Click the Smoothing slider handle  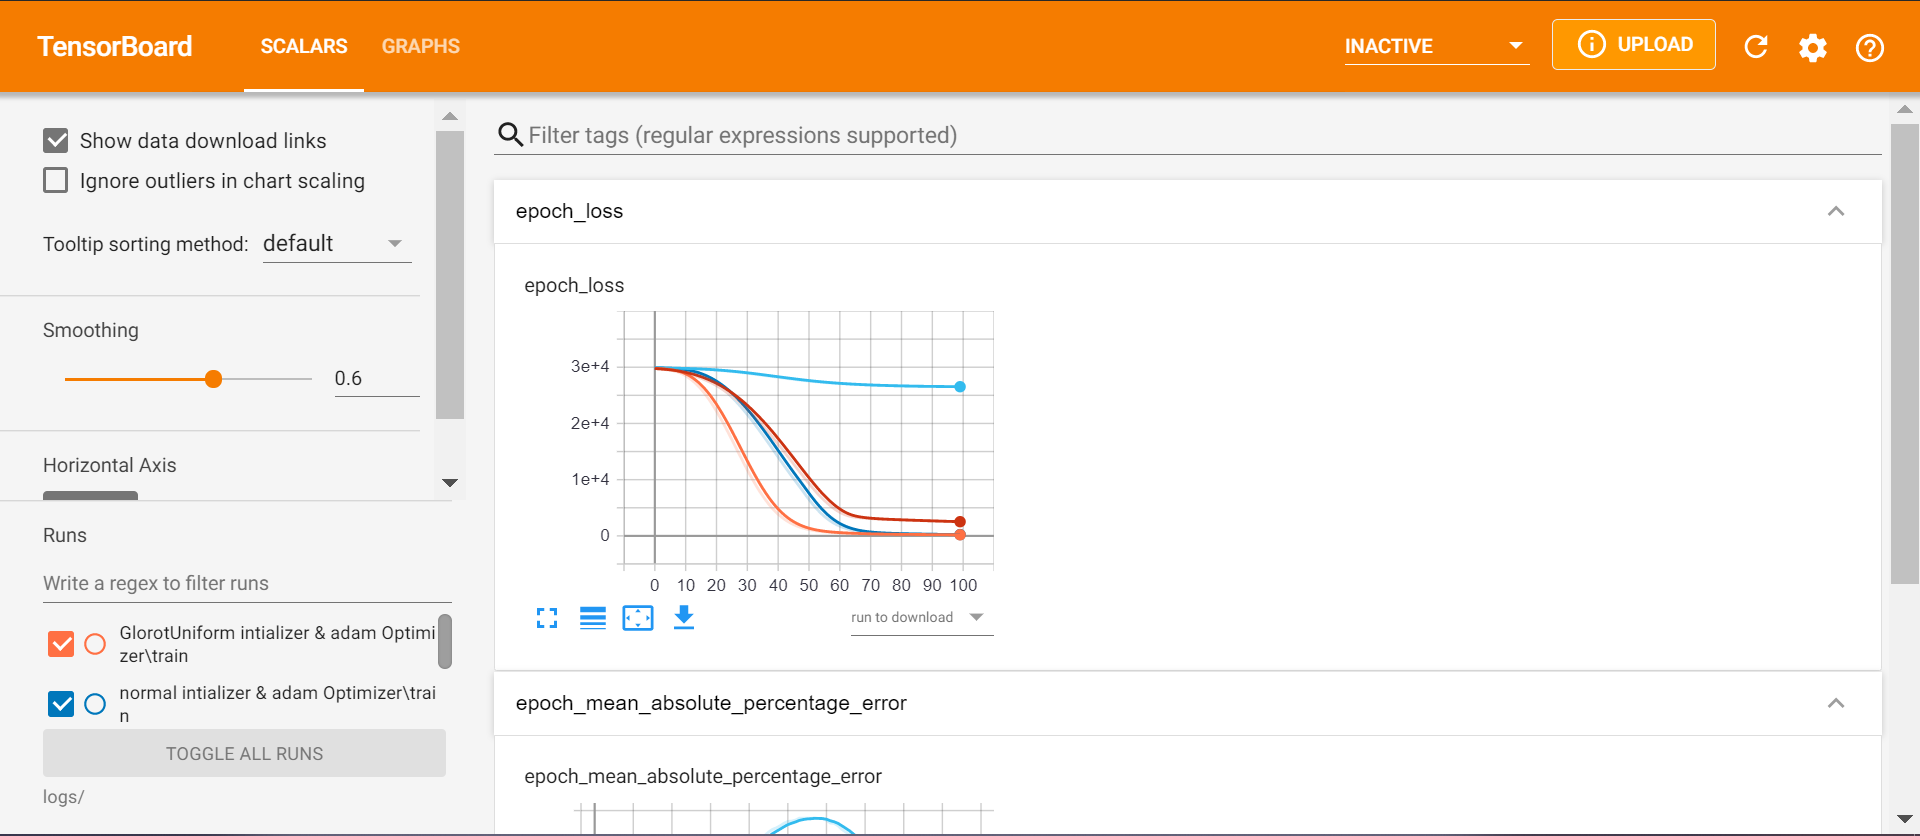point(213,379)
